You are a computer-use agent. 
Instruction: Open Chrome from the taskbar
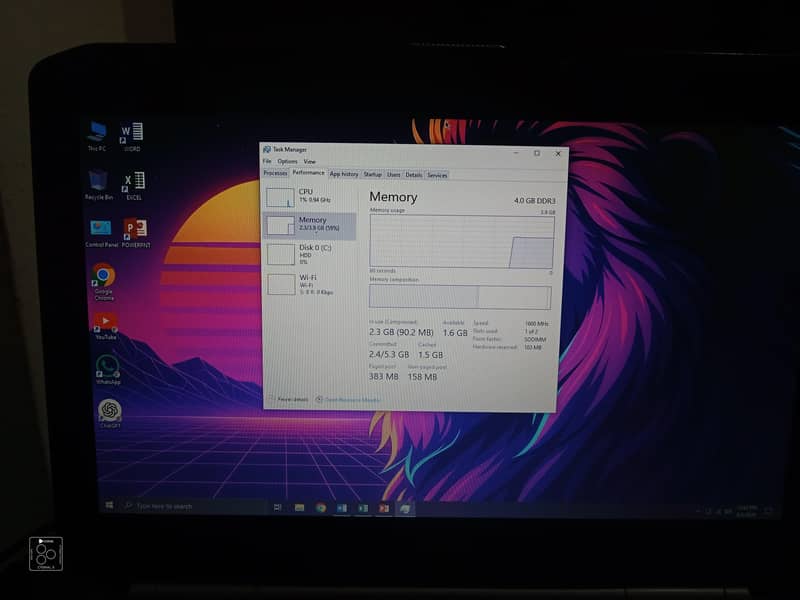(x=320, y=508)
